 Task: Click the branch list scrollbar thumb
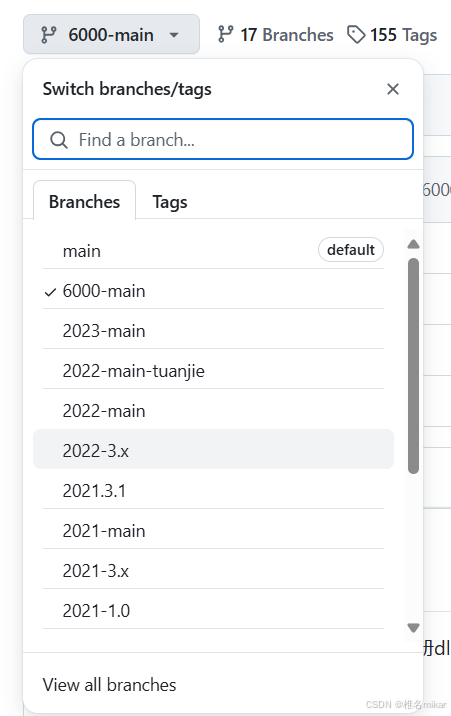[x=414, y=366]
